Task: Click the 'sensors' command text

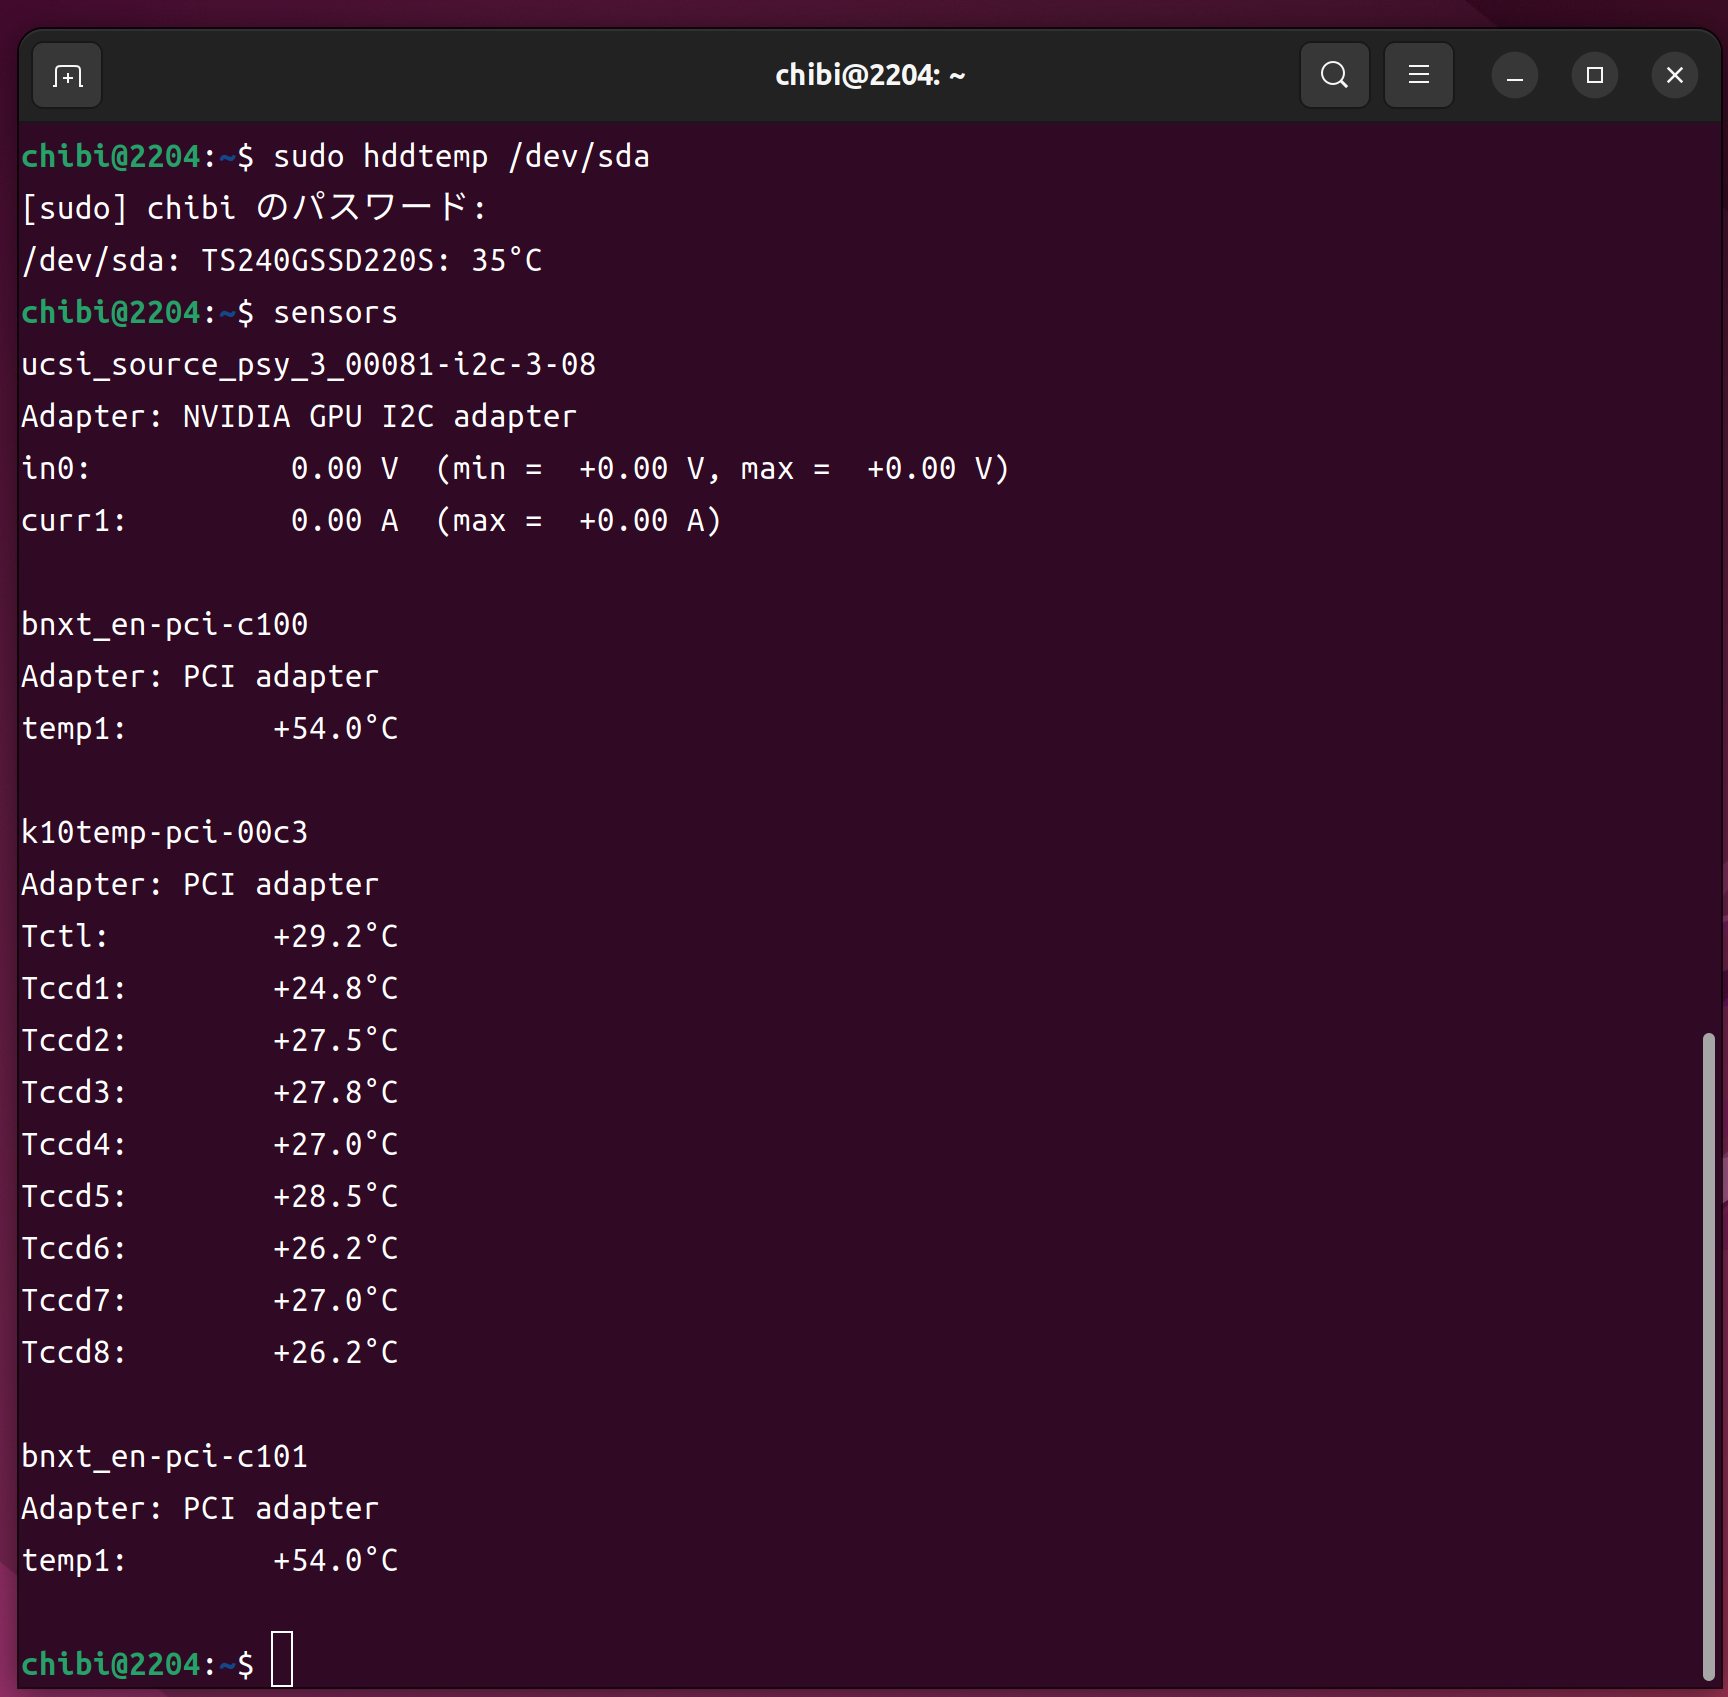Action: [335, 313]
